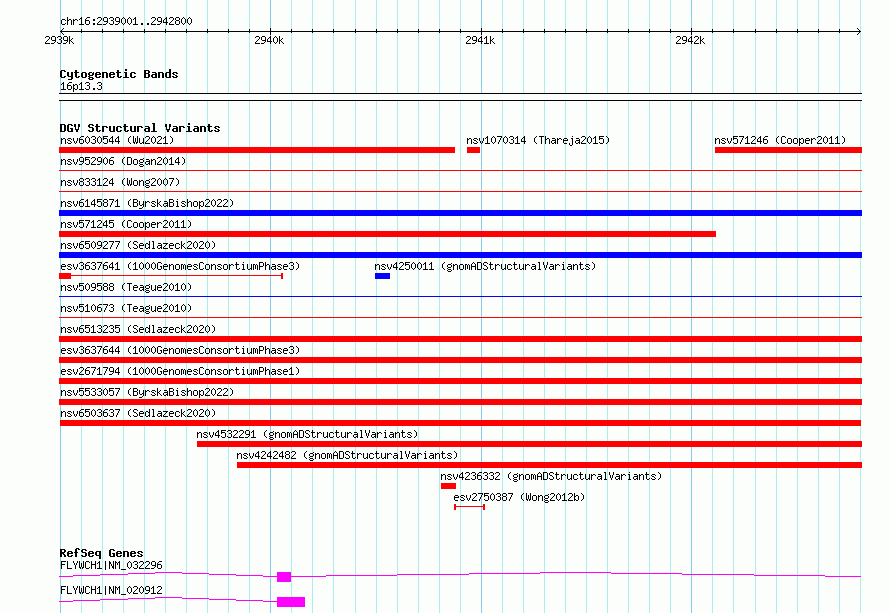890x613 pixels.
Task: Select the nsv6513235 red bar
Action: point(460,339)
